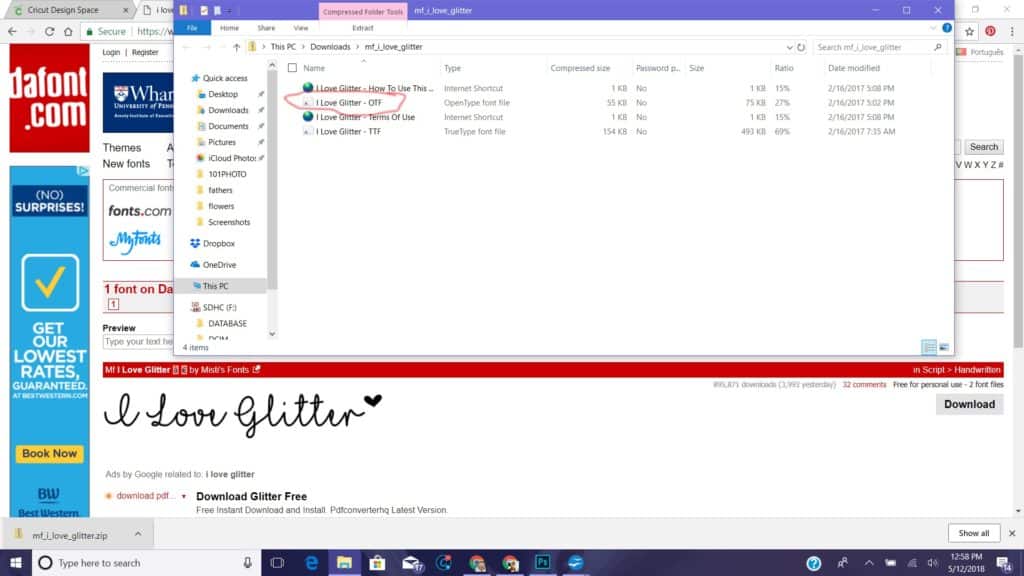
Task: Click Book Now on the Best Western ad
Action: click(x=50, y=453)
